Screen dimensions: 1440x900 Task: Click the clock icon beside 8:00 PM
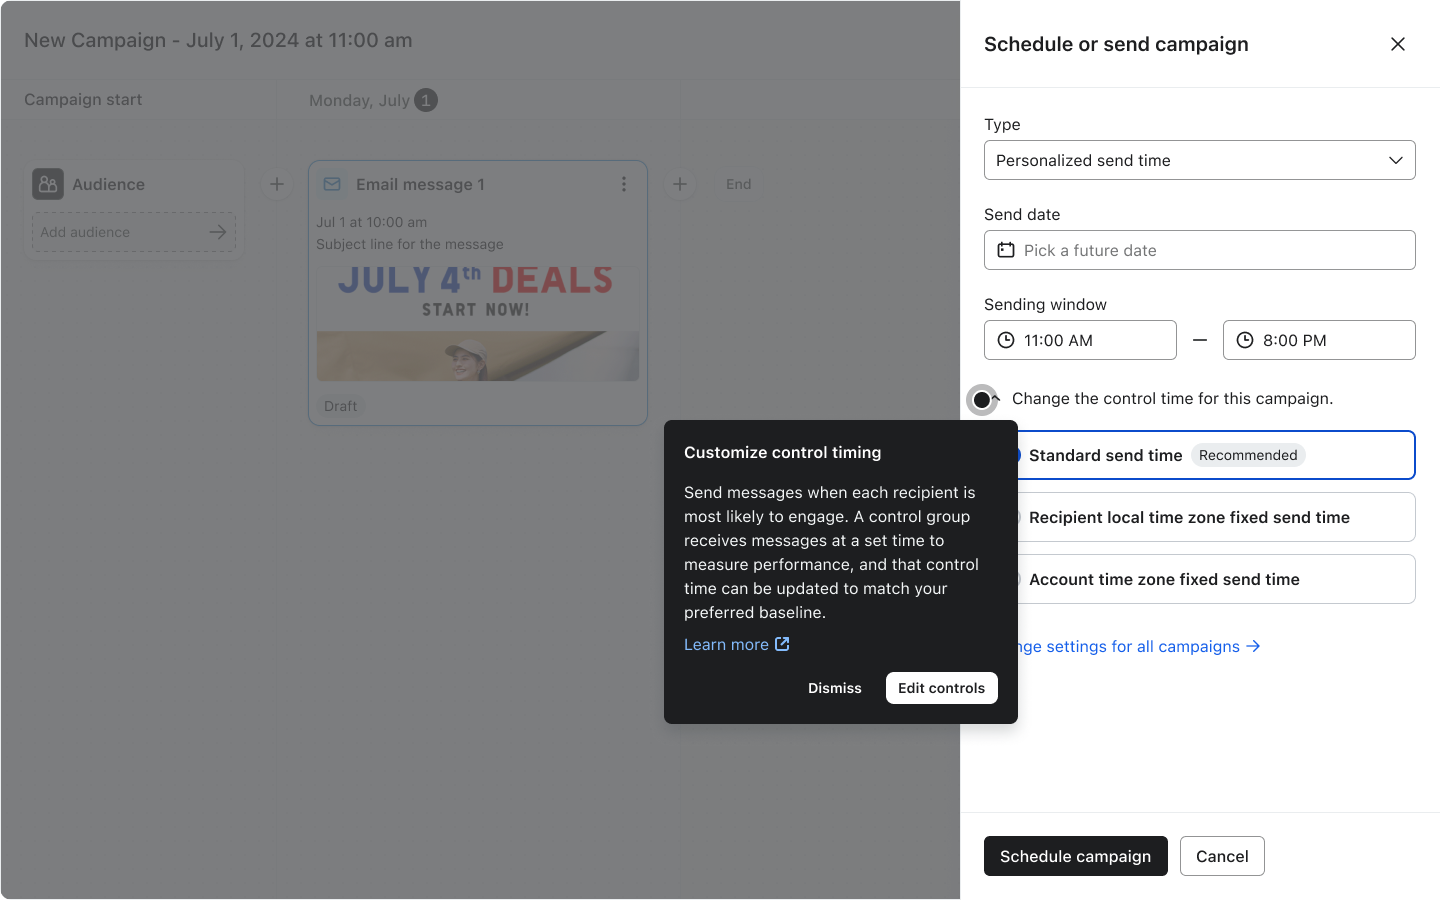(x=1245, y=340)
